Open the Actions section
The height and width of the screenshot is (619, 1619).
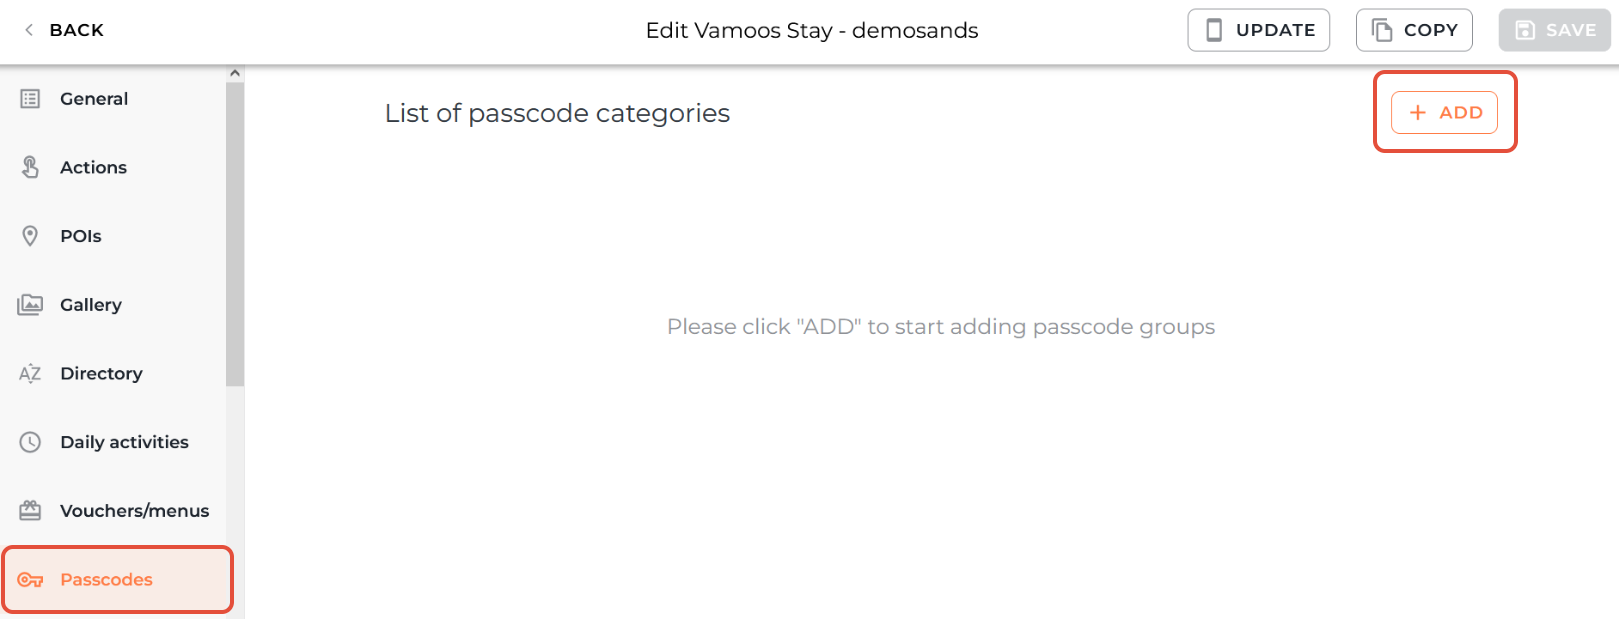click(93, 167)
